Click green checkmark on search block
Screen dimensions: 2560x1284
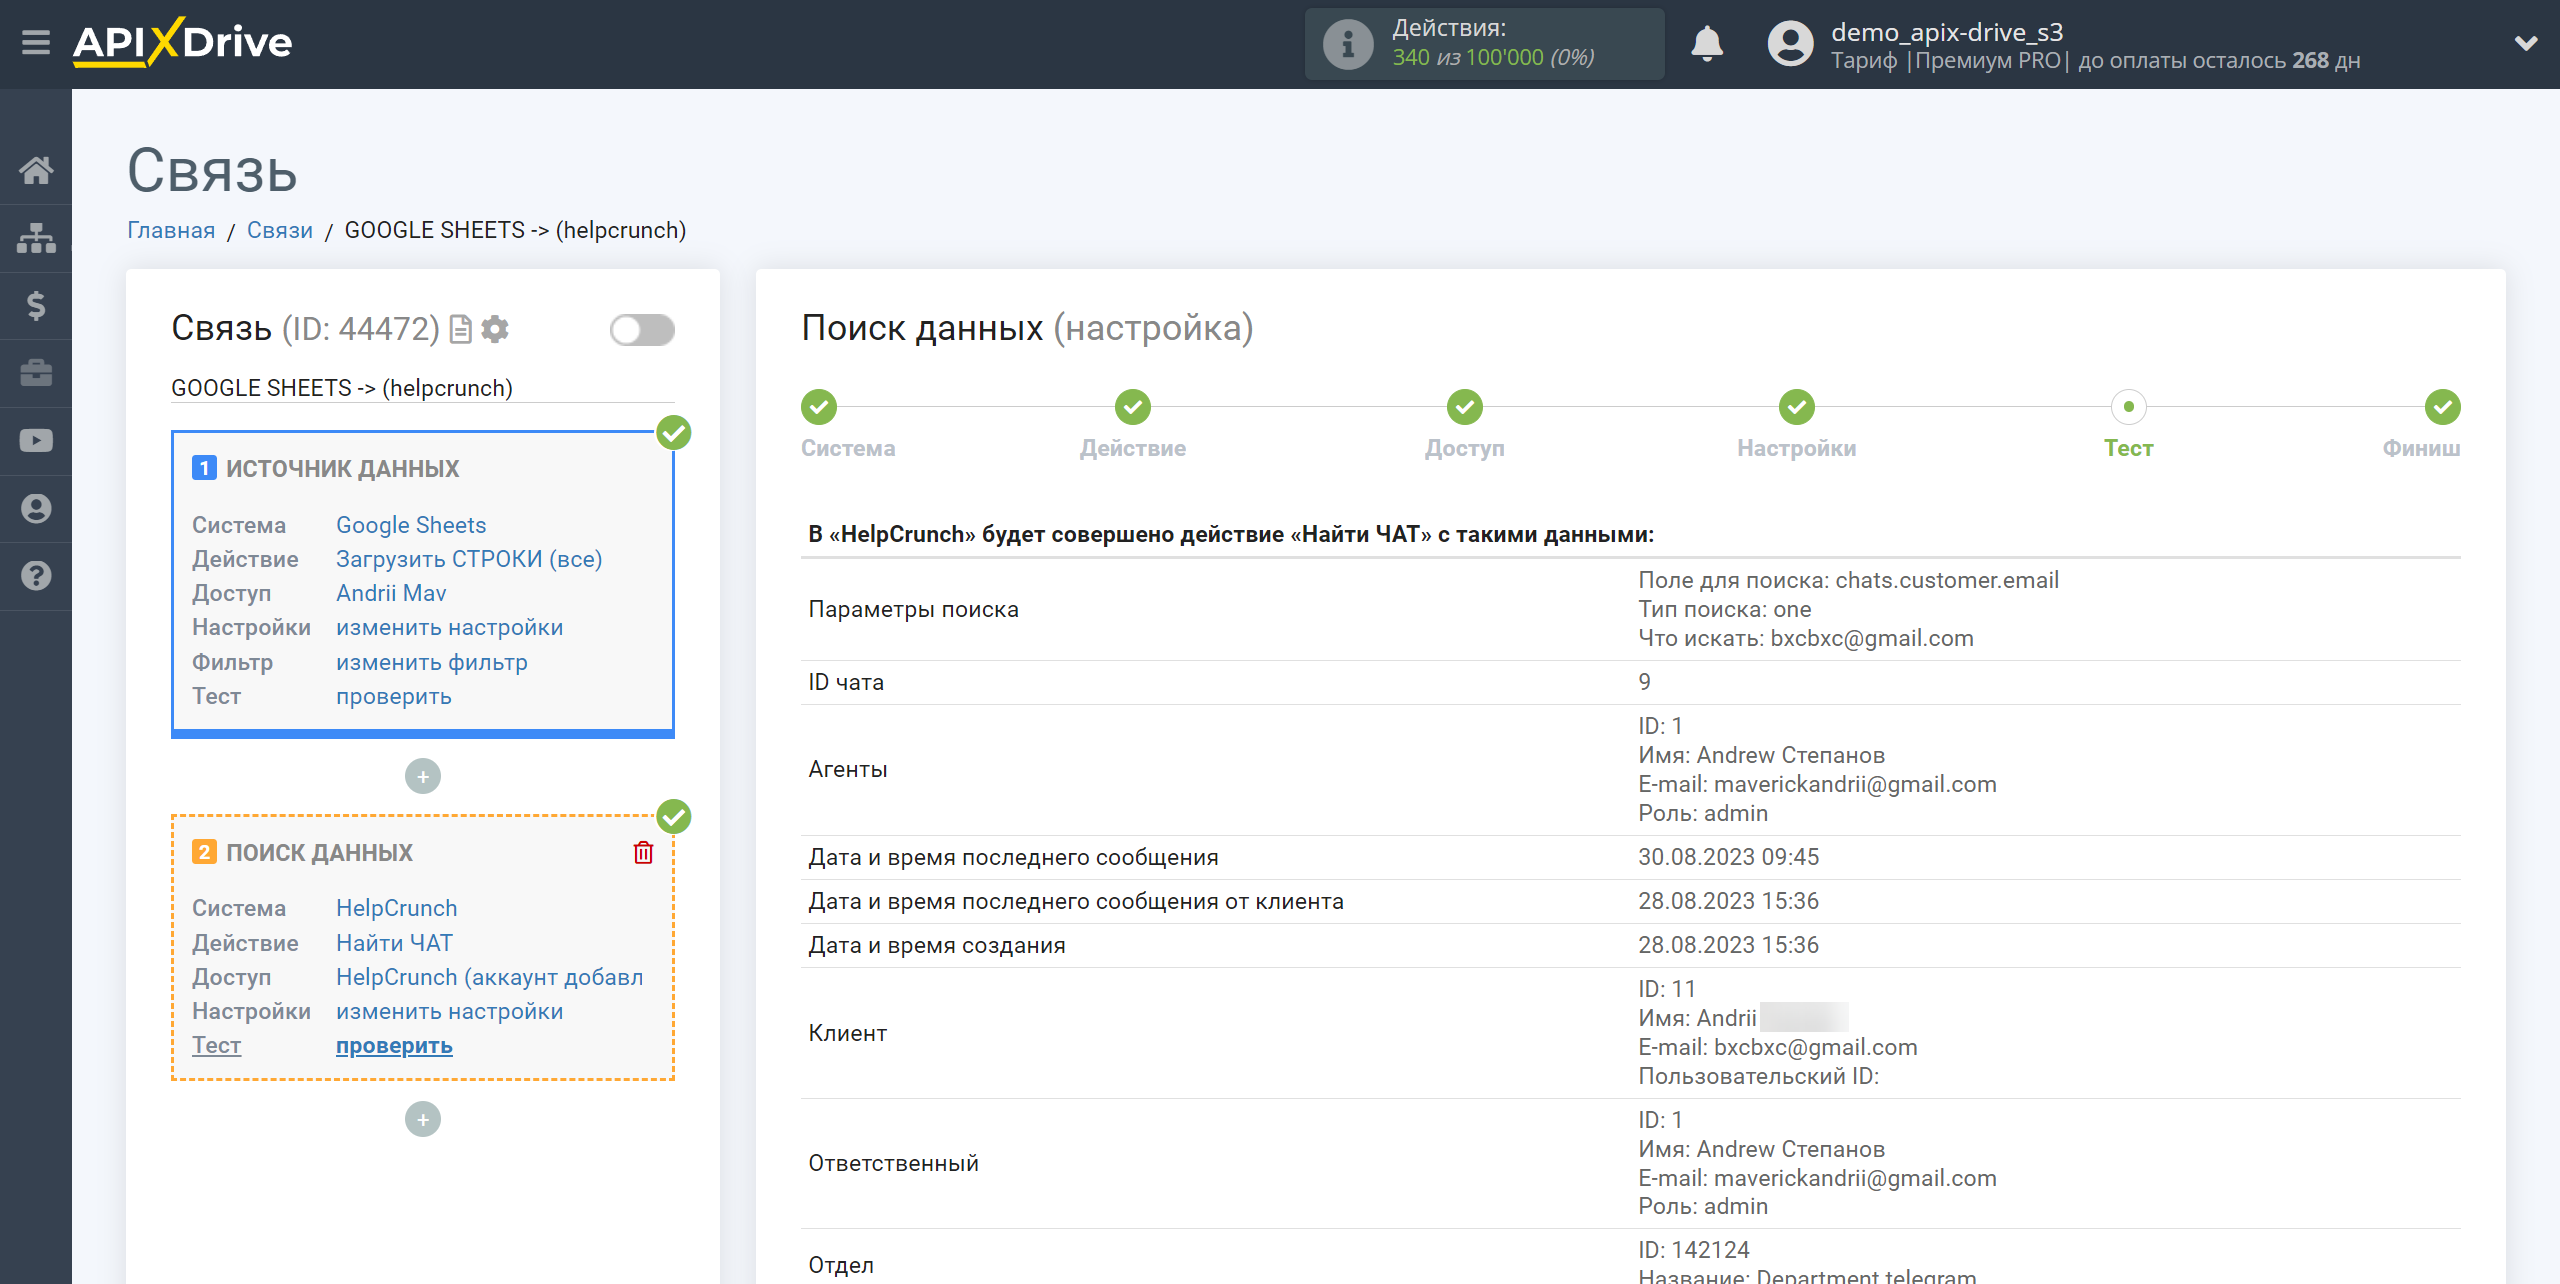click(674, 817)
